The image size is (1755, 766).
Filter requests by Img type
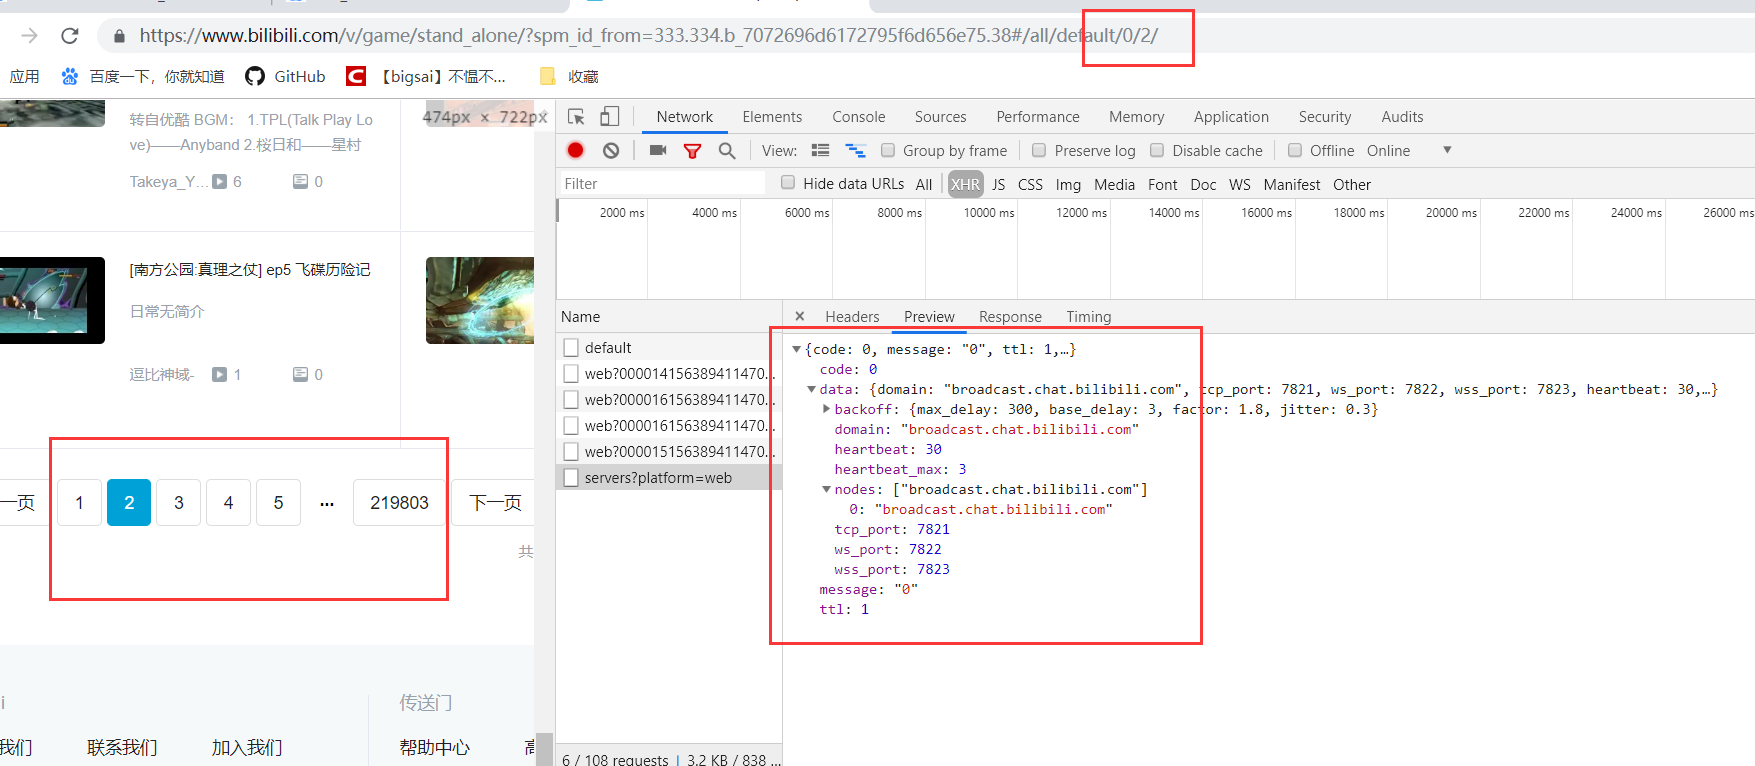coord(1068,184)
